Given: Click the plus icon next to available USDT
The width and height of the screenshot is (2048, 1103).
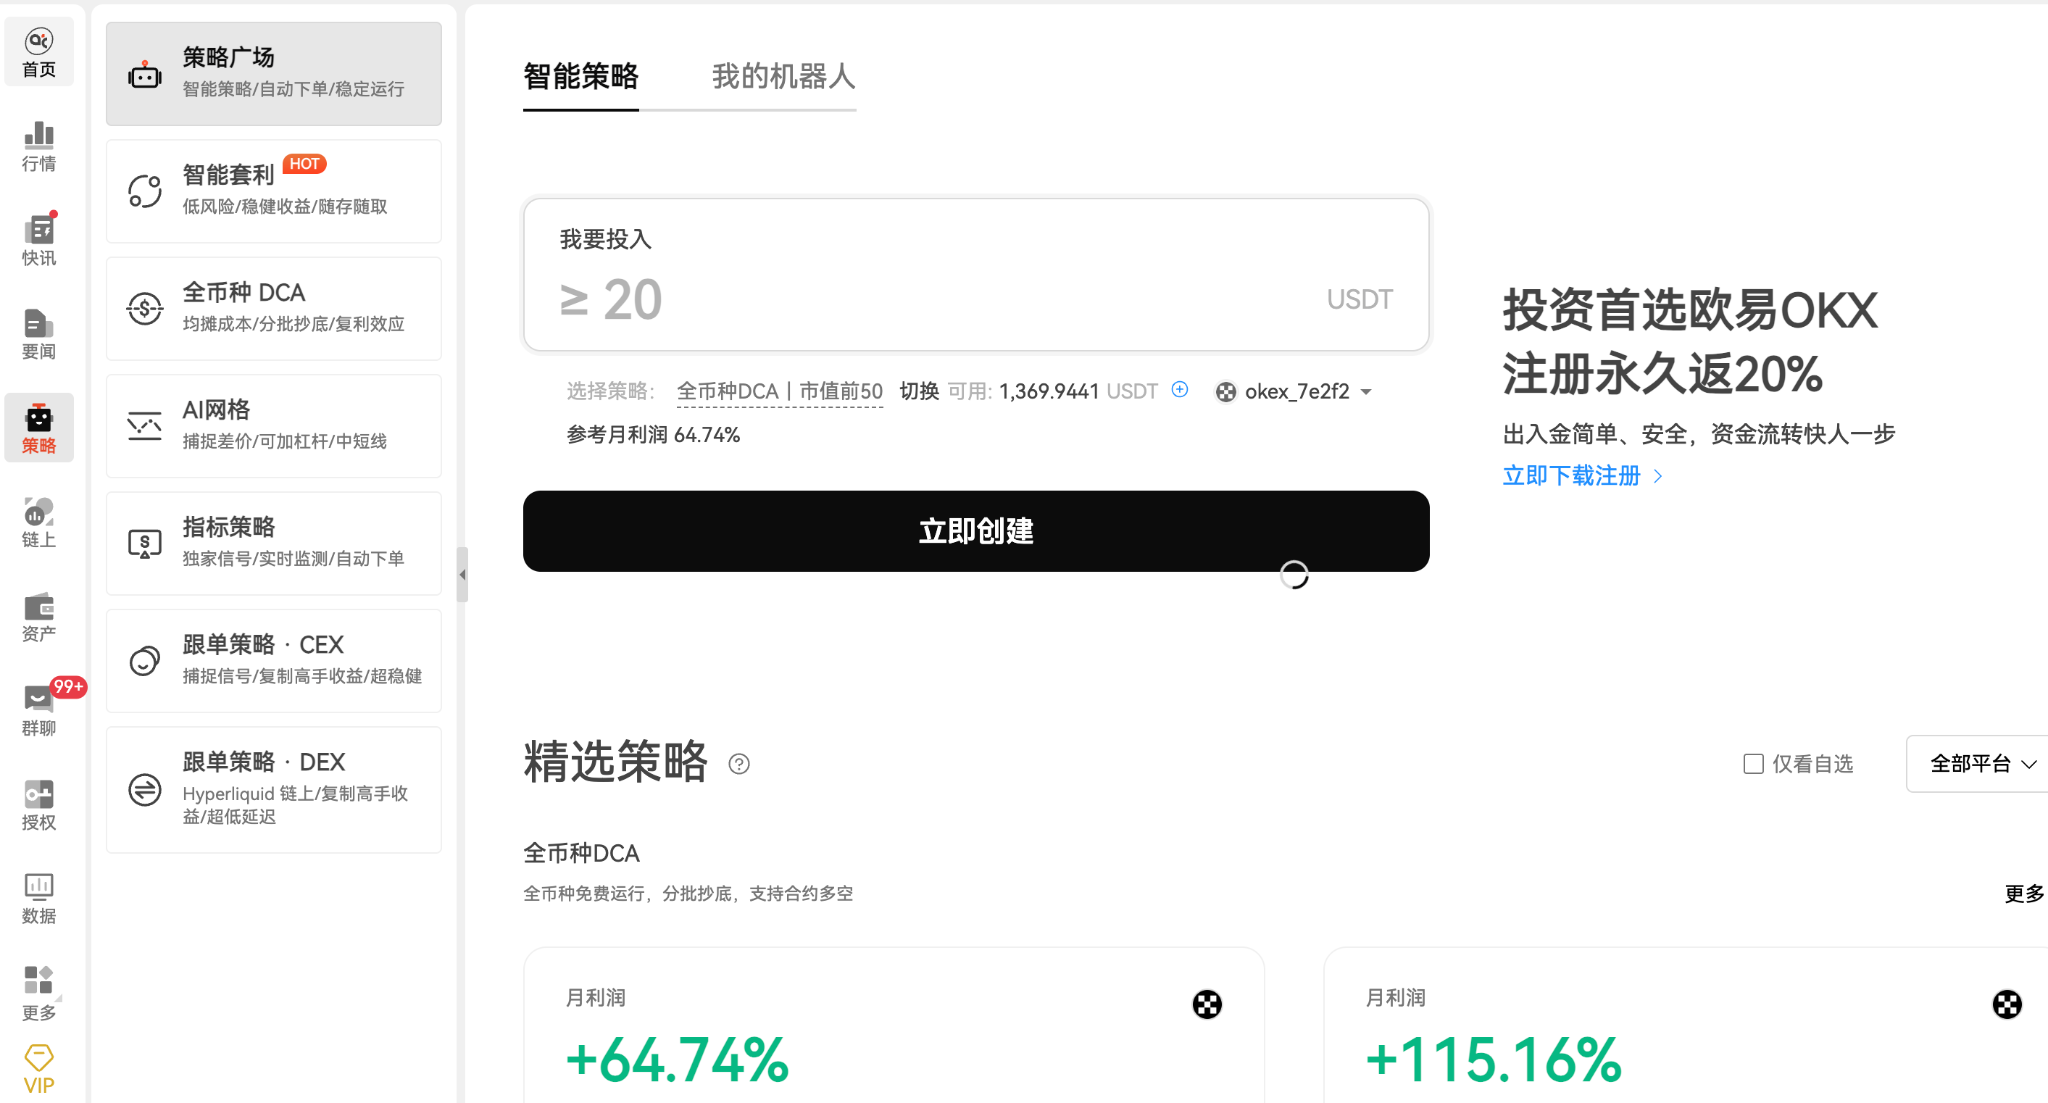Looking at the screenshot, I should [1180, 390].
